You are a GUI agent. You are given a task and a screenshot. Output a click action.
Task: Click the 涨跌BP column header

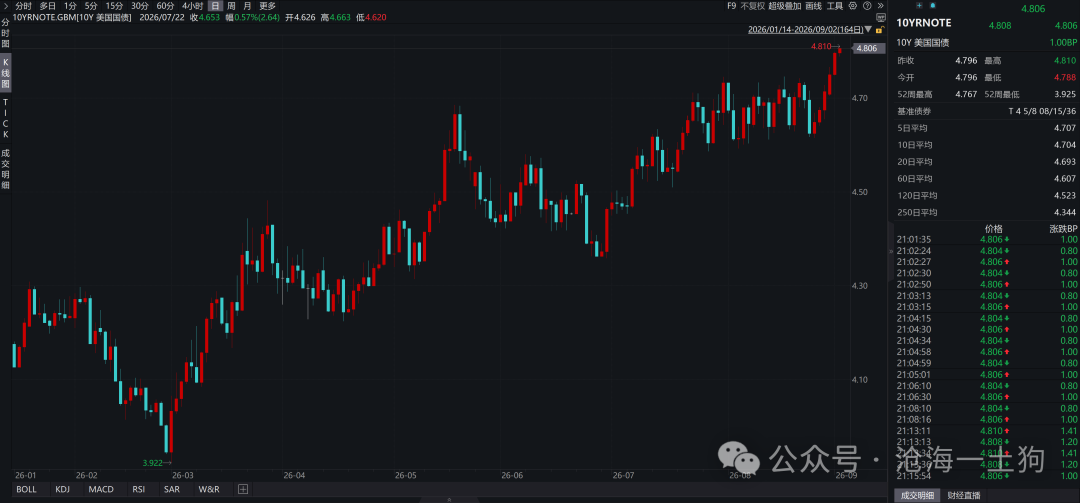tap(1063, 229)
